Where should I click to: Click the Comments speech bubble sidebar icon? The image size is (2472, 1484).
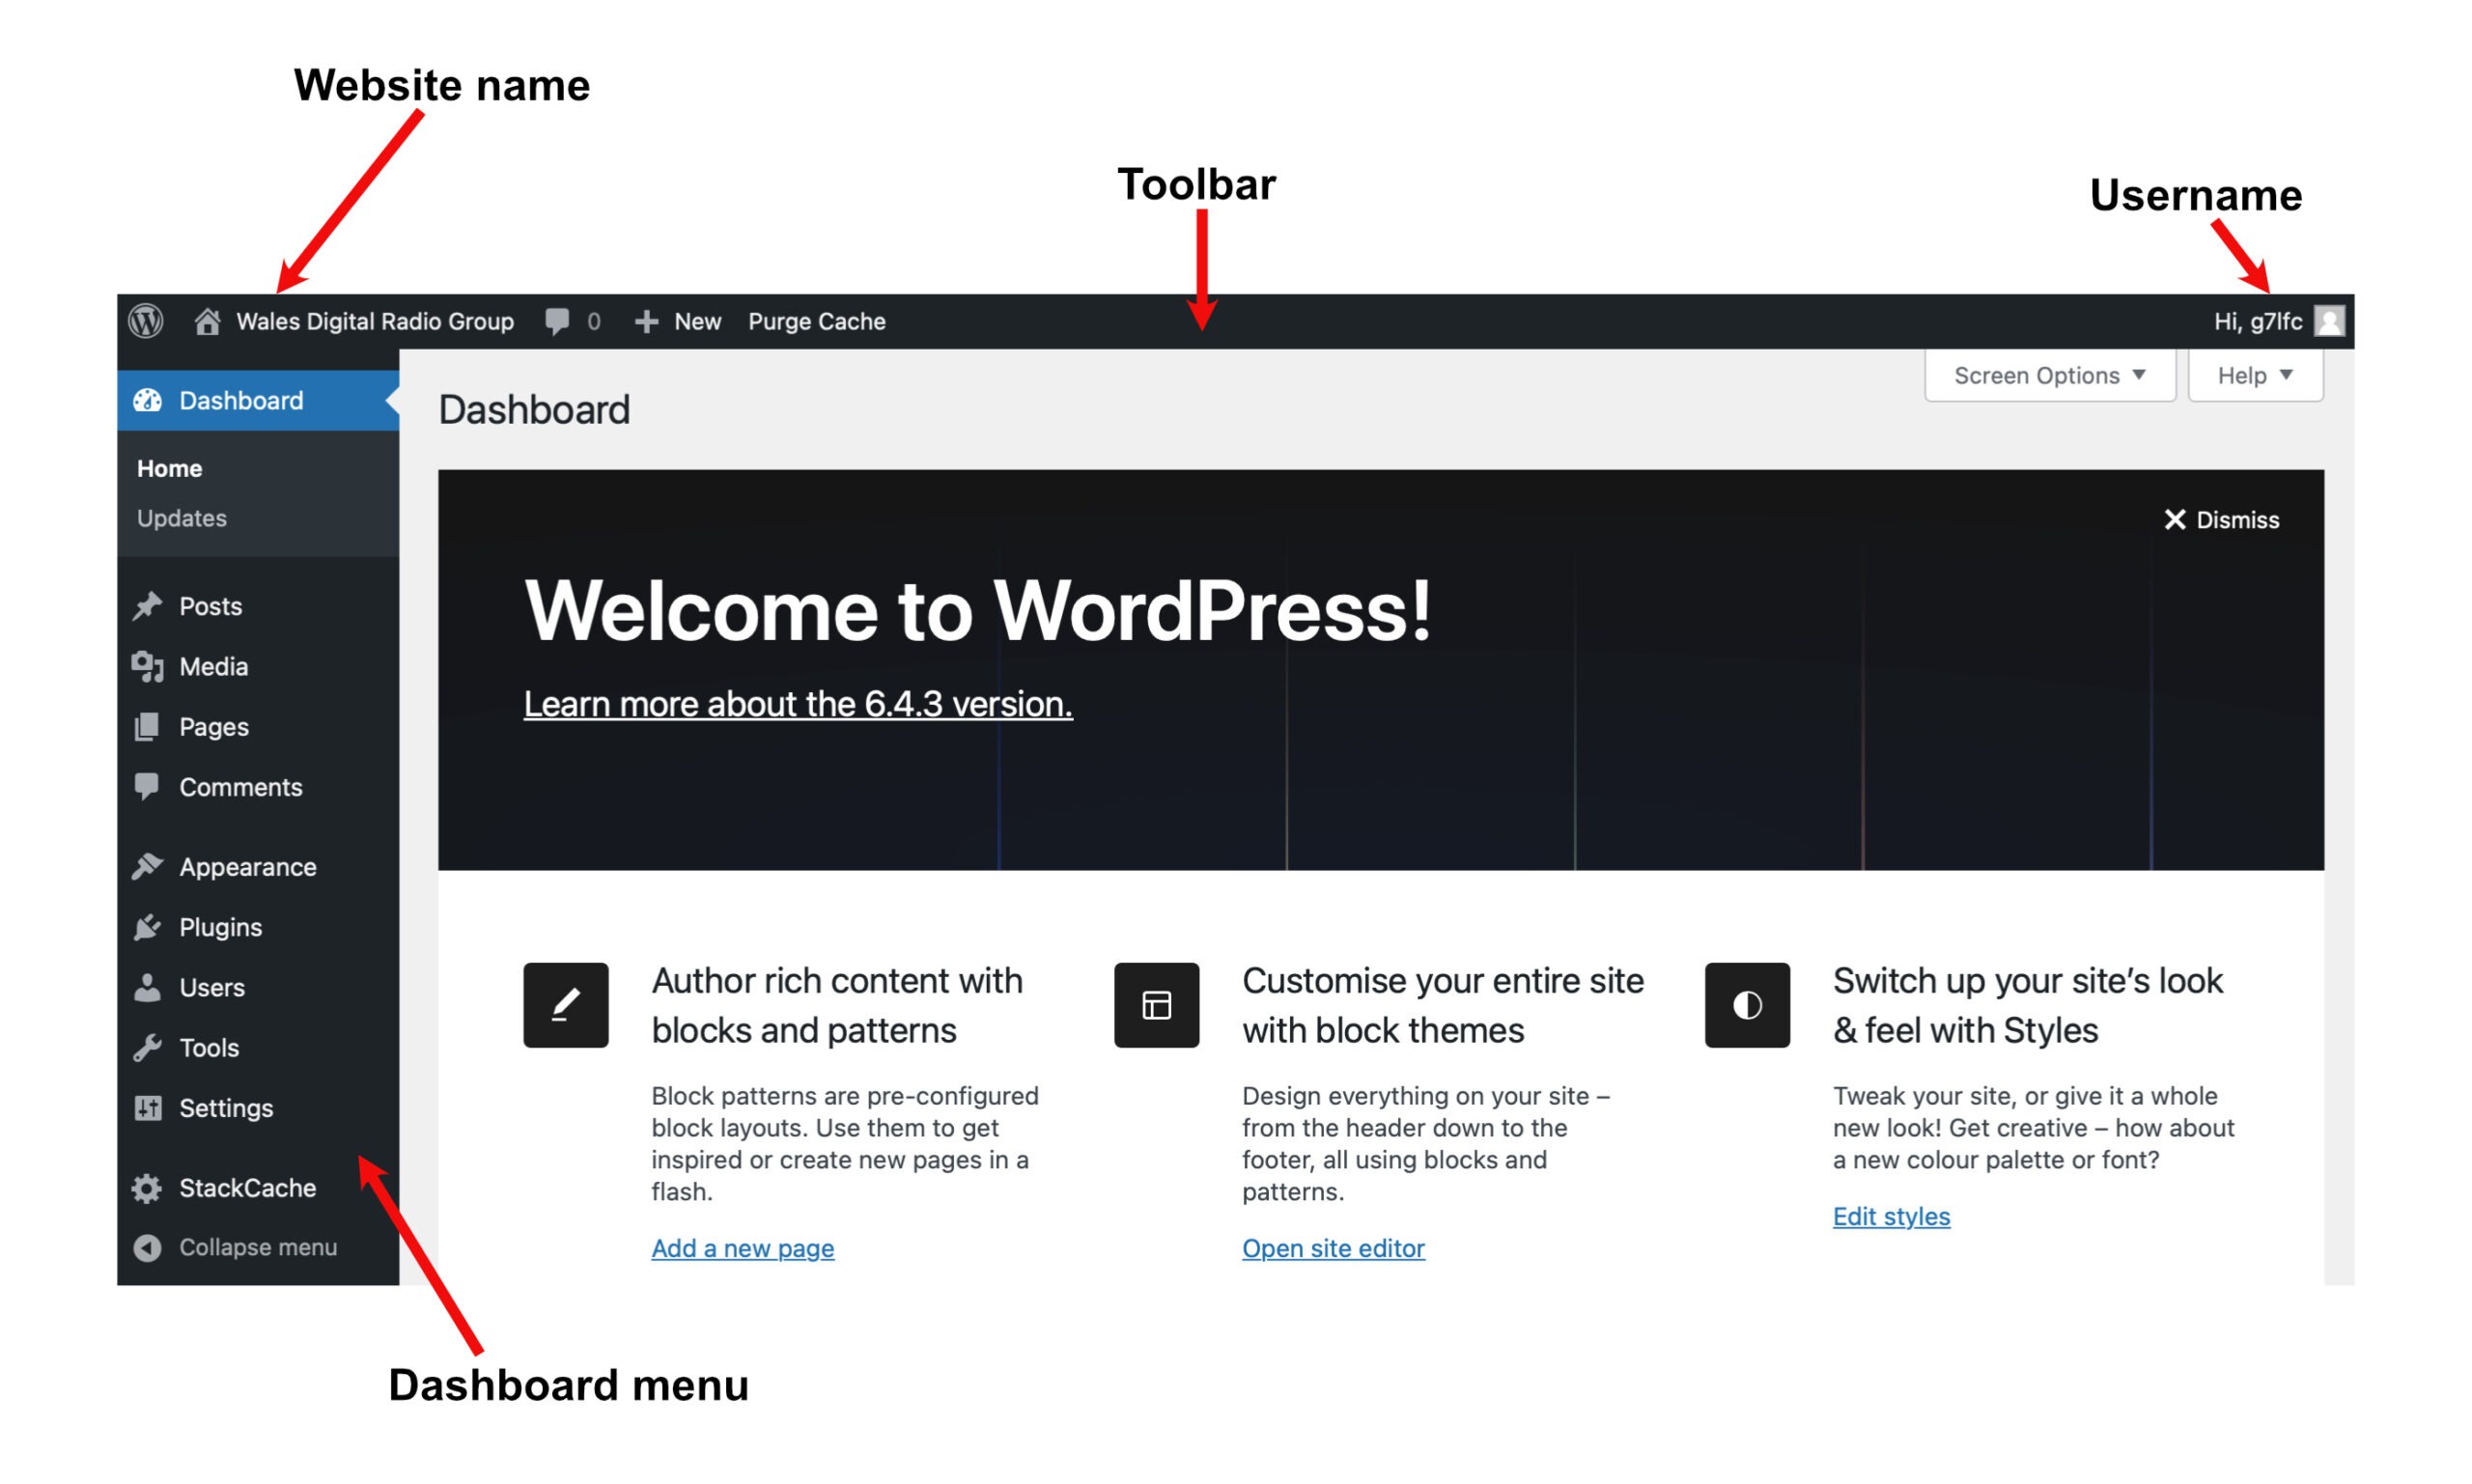tap(147, 787)
